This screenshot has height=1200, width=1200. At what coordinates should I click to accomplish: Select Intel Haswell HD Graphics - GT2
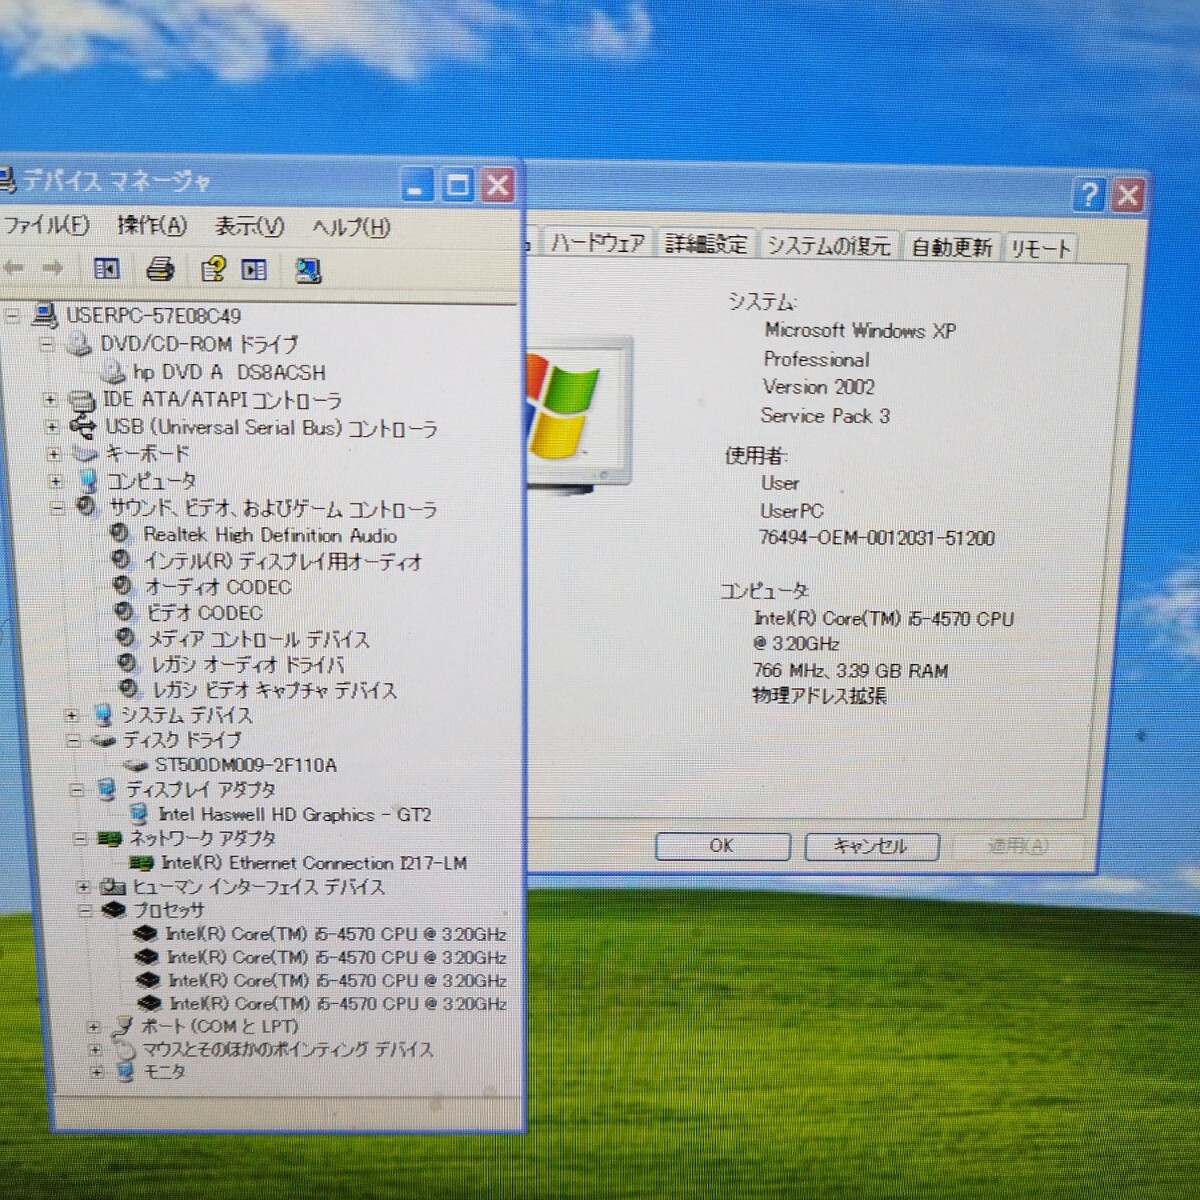click(x=295, y=814)
